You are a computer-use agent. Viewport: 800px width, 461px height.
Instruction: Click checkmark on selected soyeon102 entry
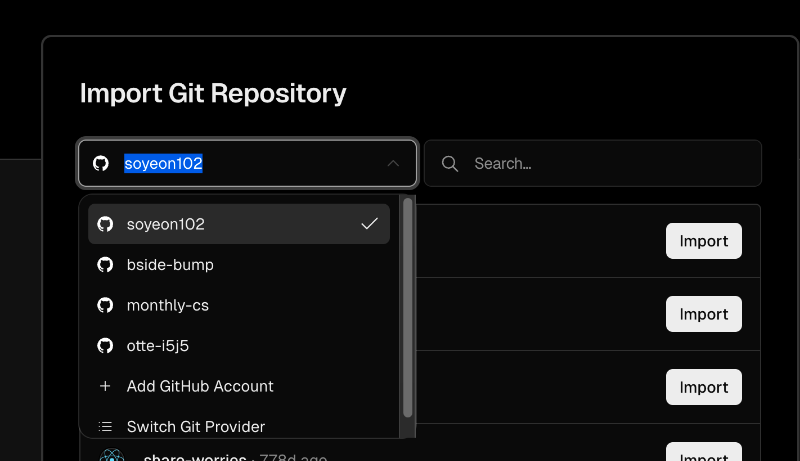click(x=369, y=223)
